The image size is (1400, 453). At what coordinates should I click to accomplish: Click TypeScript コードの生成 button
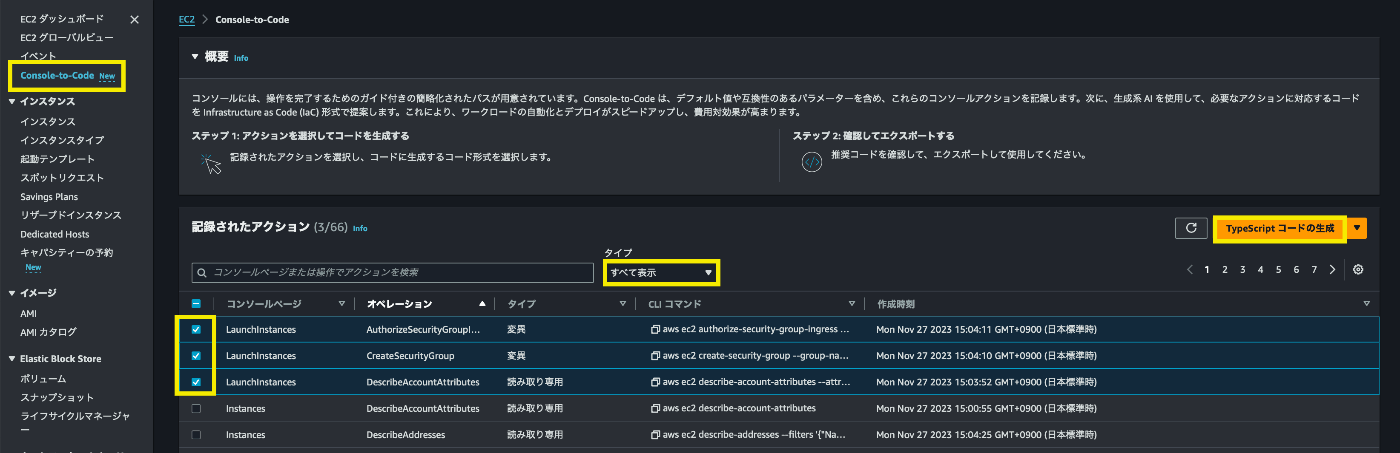[1280, 228]
